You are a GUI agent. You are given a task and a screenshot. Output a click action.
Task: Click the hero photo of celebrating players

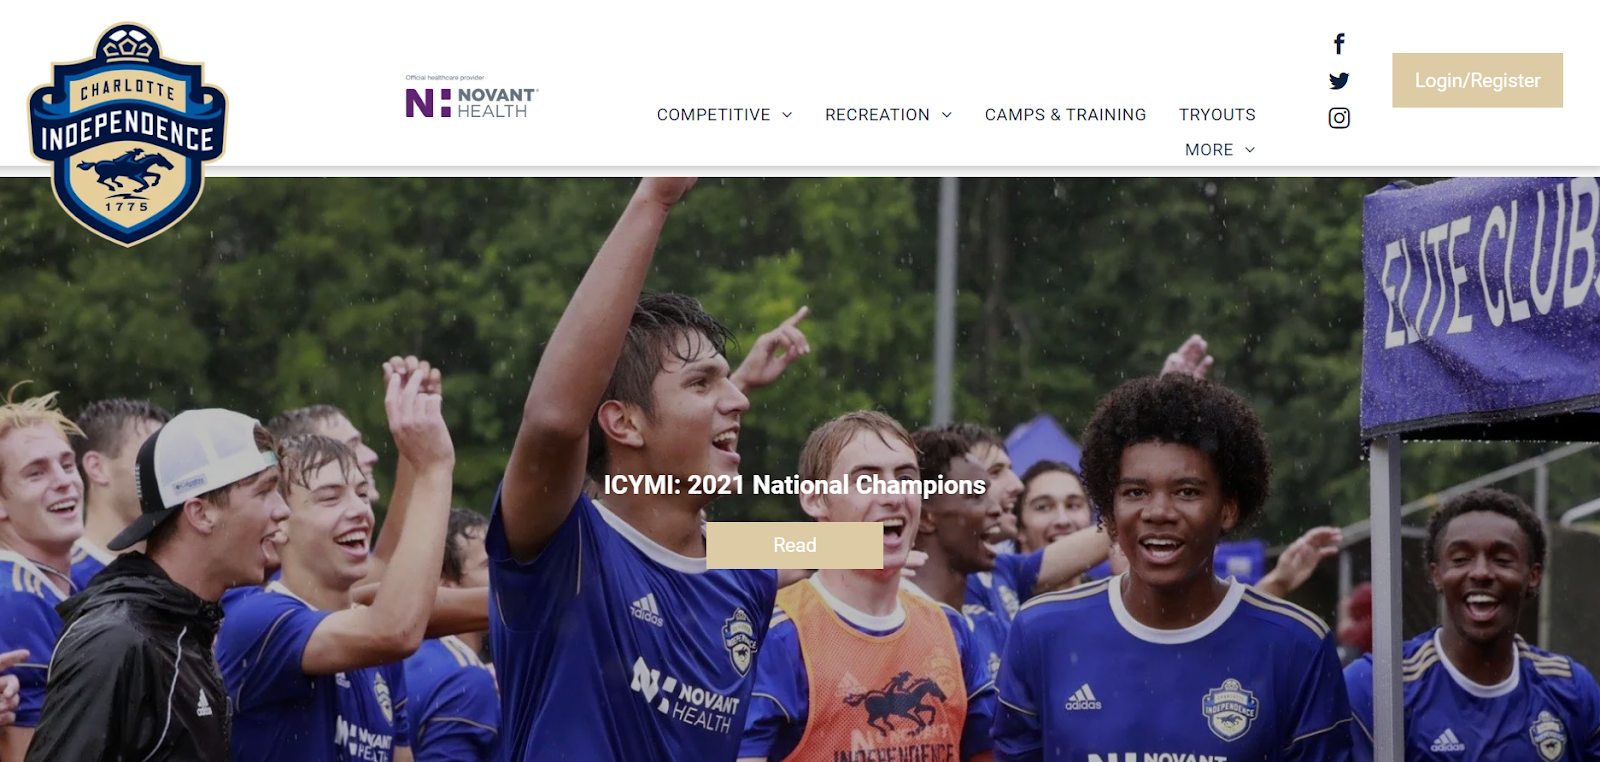[800, 470]
